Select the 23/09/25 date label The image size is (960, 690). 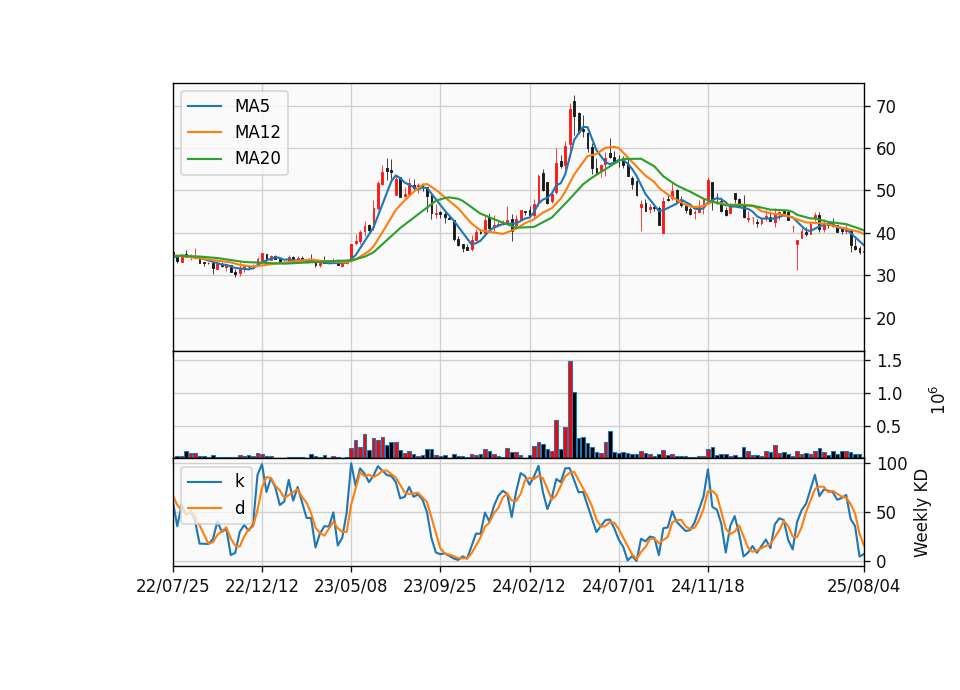[440, 586]
